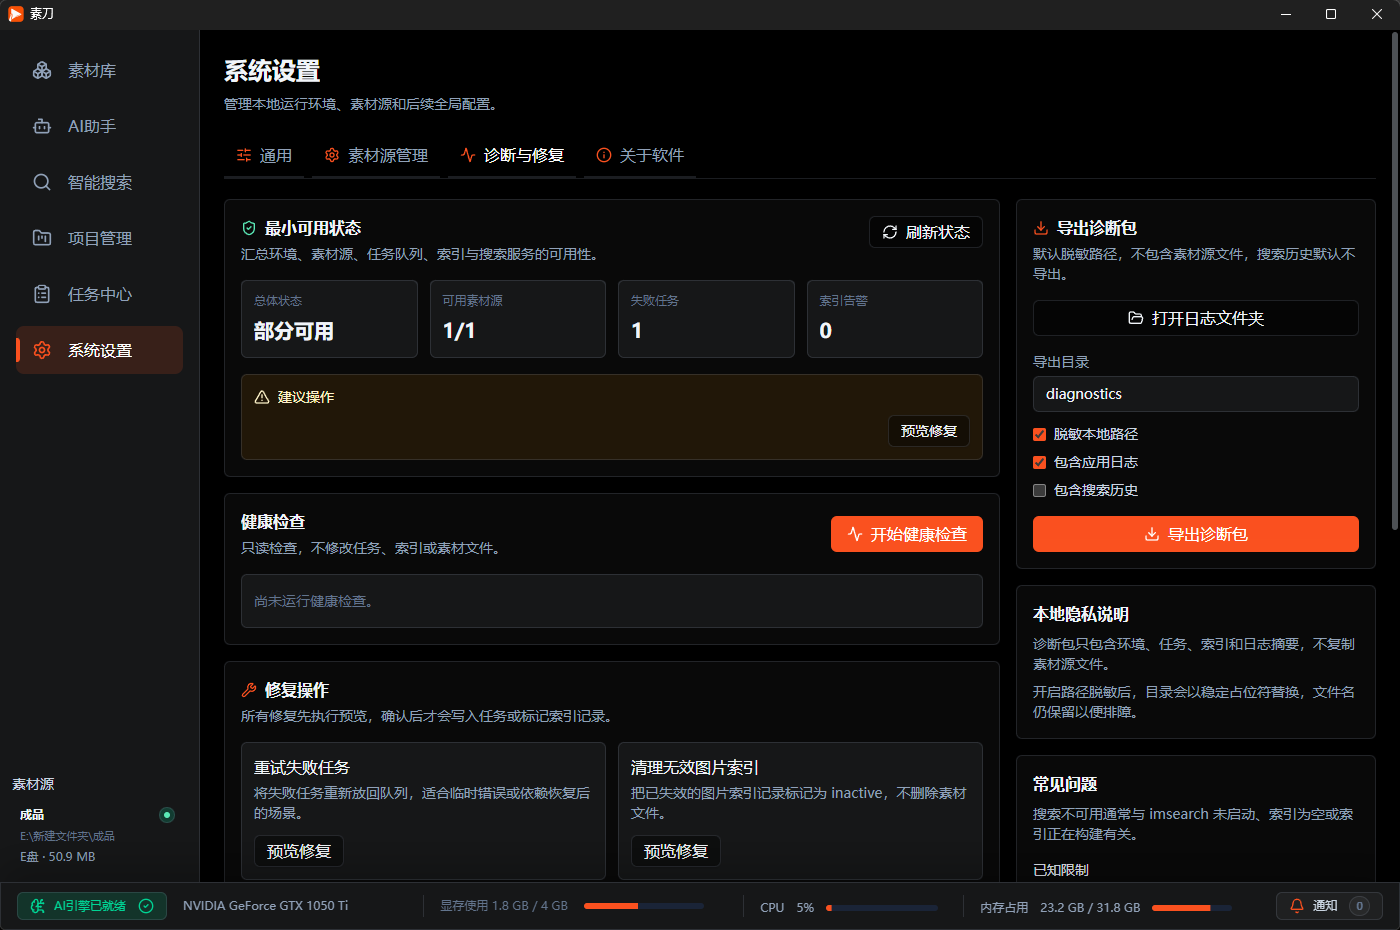The height and width of the screenshot is (930, 1400).
Task: Uncheck the 包含应用日志 checkbox
Action: pos(1039,462)
